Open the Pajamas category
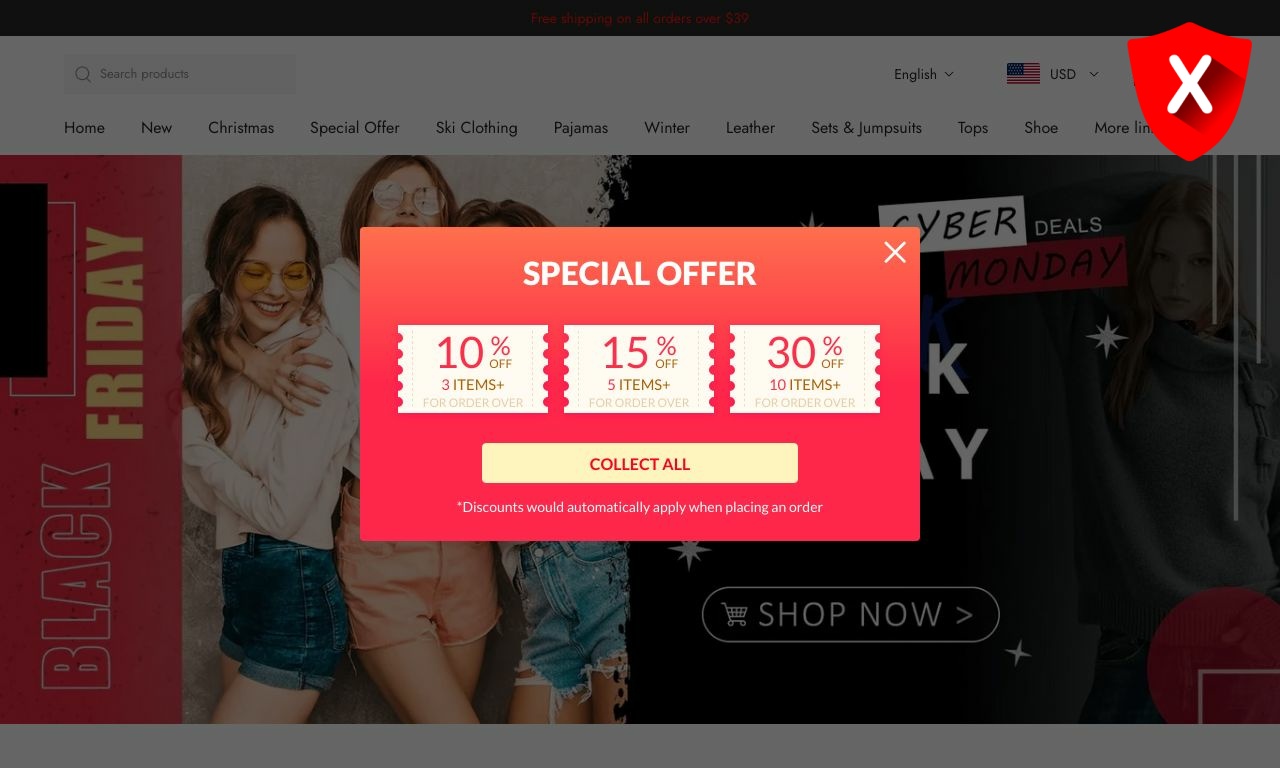 (x=581, y=128)
